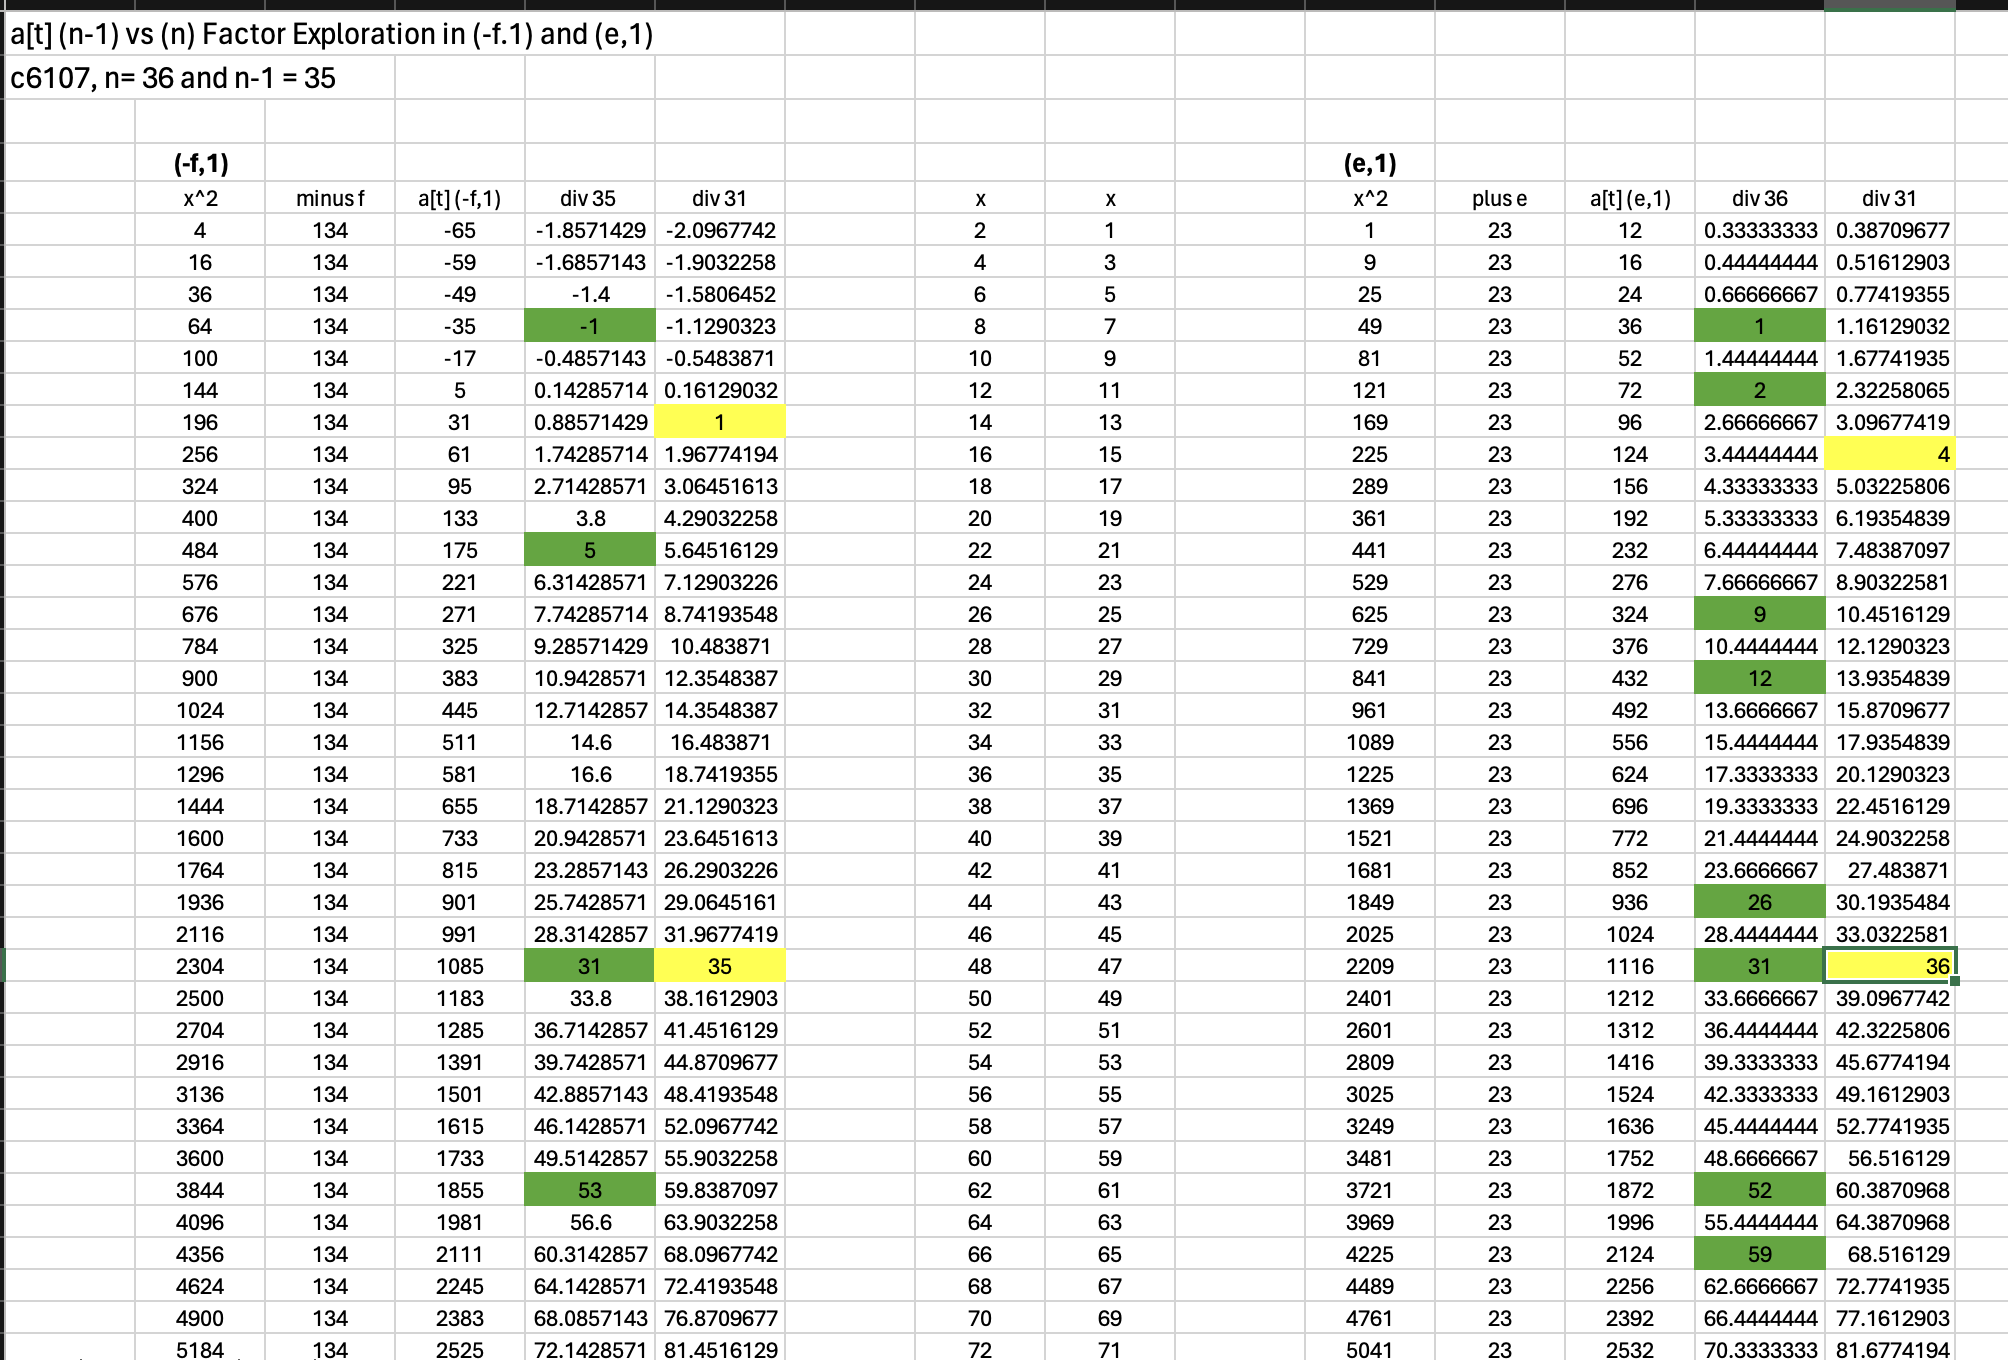Image resolution: width=2008 pixels, height=1360 pixels.
Task: Select the cell containing '56.6'
Action: click(590, 1222)
